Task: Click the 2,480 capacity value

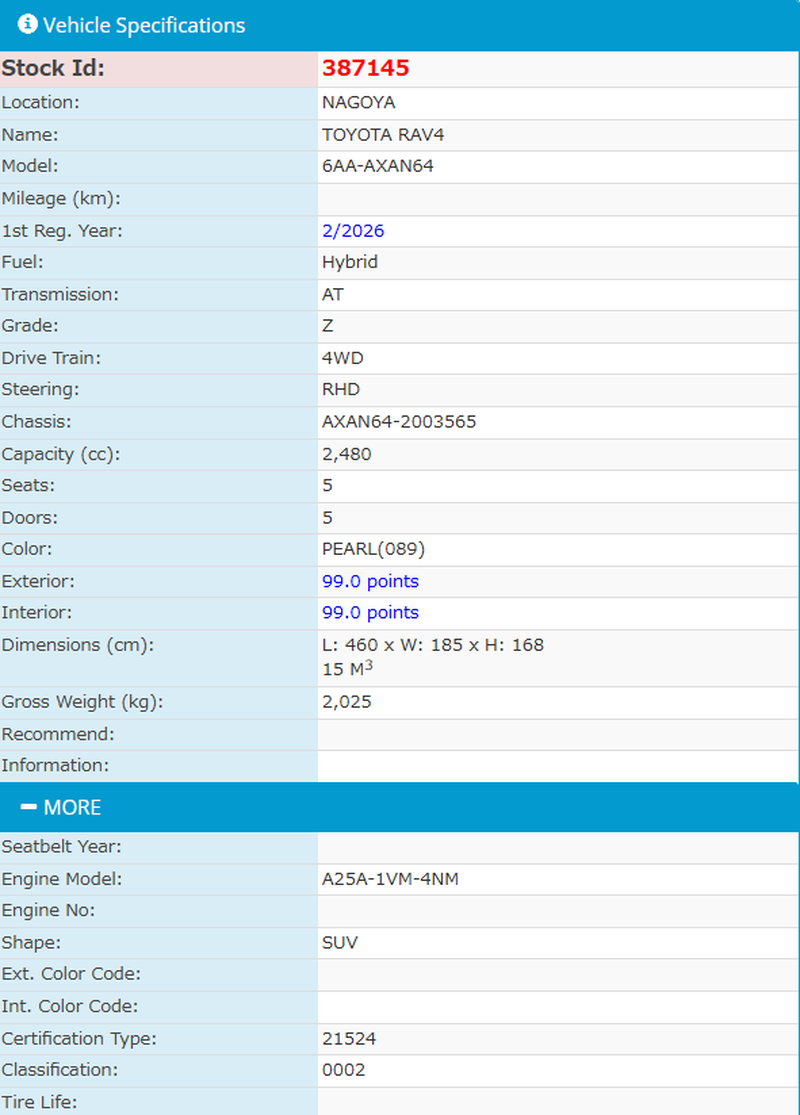Action: pyautogui.click(x=346, y=454)
